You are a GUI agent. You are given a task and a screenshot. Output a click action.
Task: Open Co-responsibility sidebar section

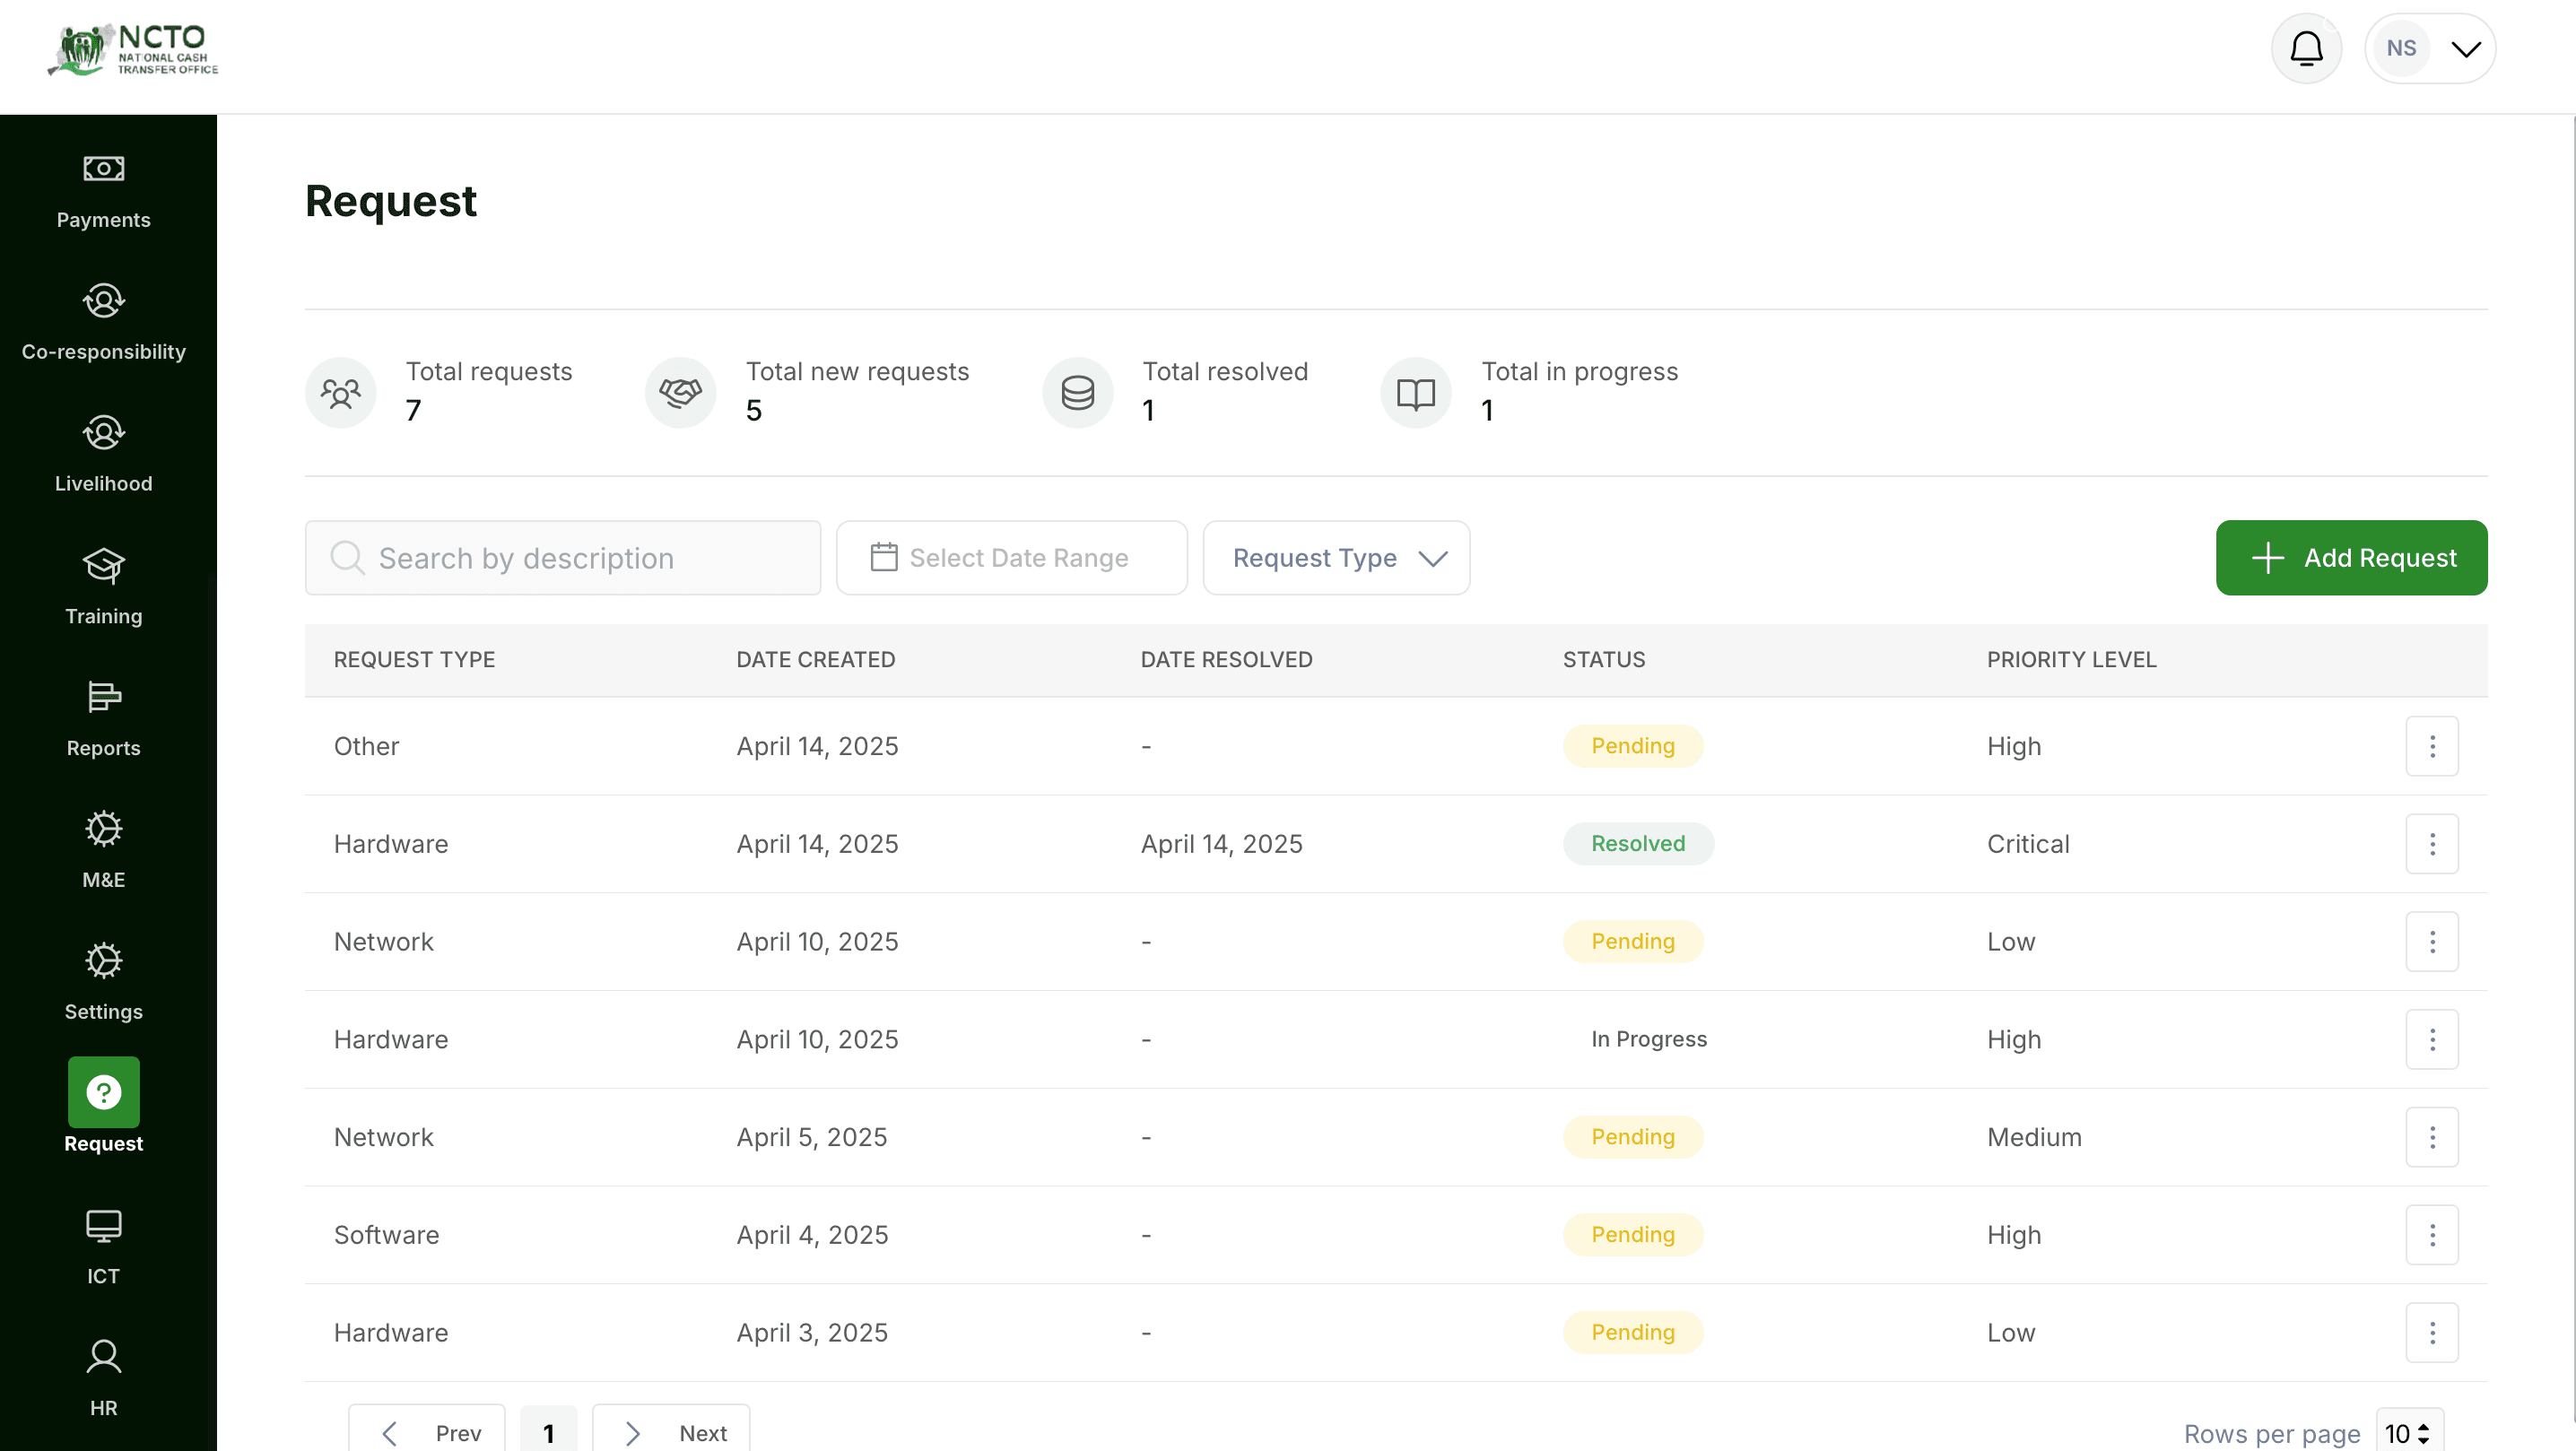click(103, 324)
